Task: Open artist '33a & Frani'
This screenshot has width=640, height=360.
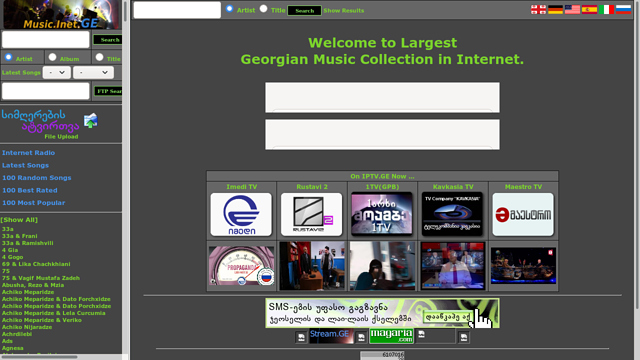Action: tap(20, 236)
